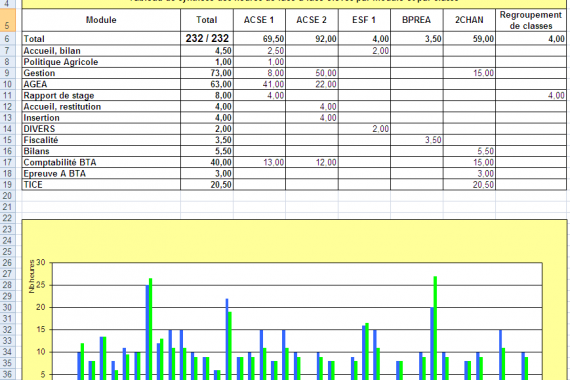The height and width of the screenshot is (380, 570).
Task: Select the row 12 header
Action: tap(8, 107)
